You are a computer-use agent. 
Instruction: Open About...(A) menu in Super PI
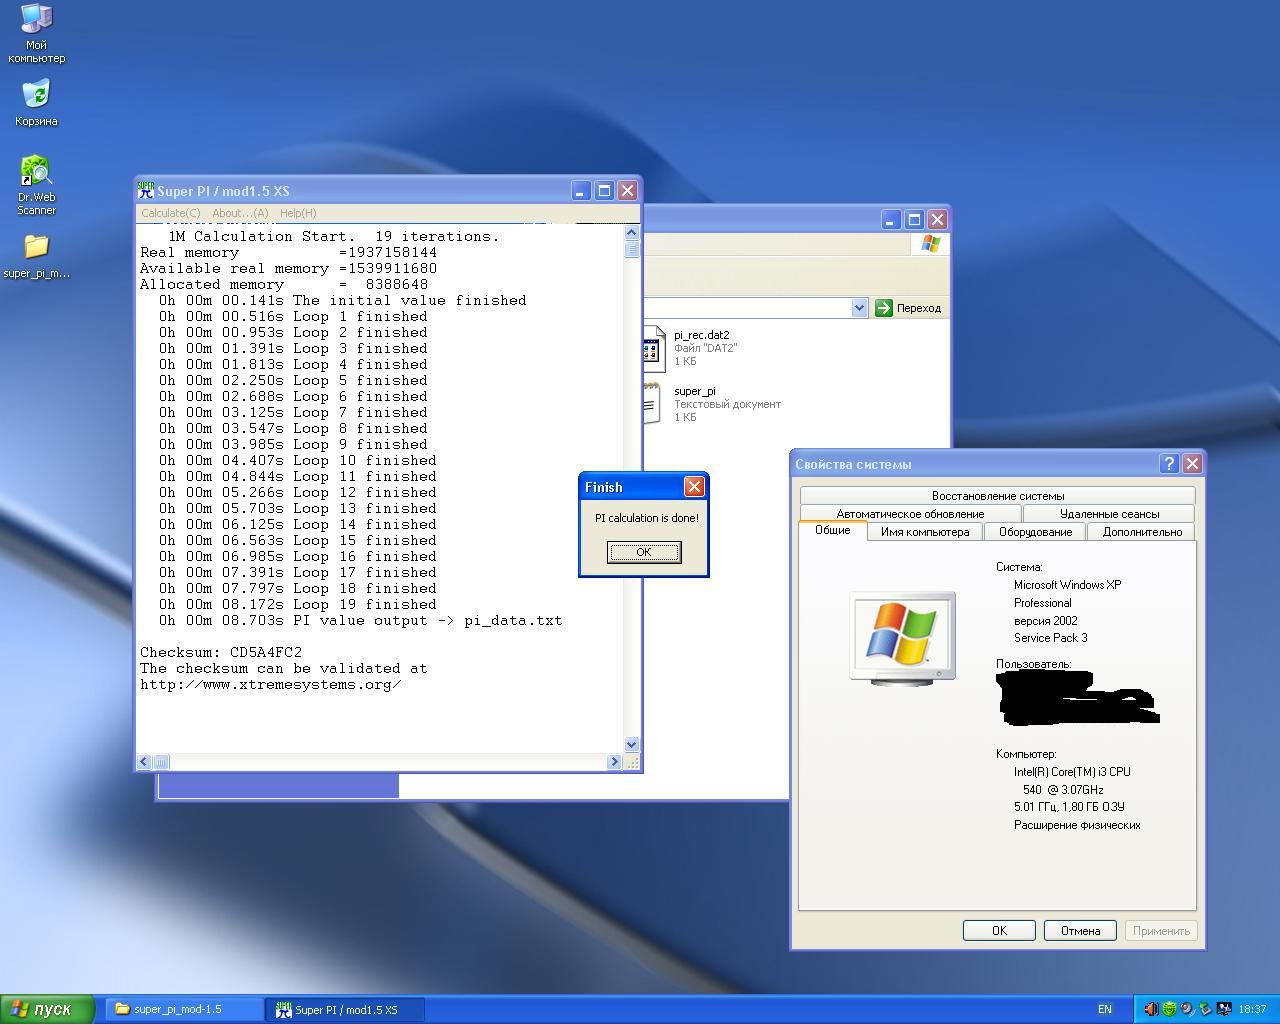pyautogui.click(x=240, y=213)
